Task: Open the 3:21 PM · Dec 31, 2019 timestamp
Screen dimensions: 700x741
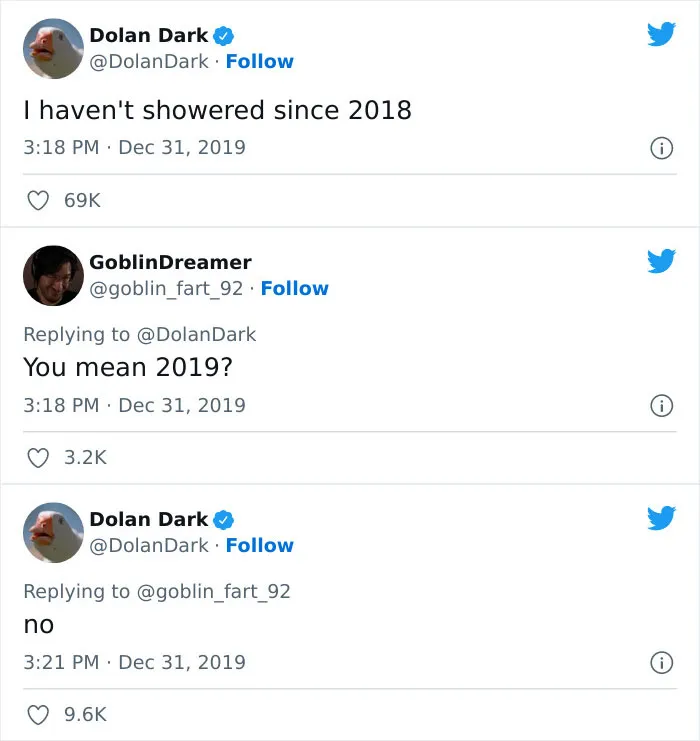Action: coord(135,663)
